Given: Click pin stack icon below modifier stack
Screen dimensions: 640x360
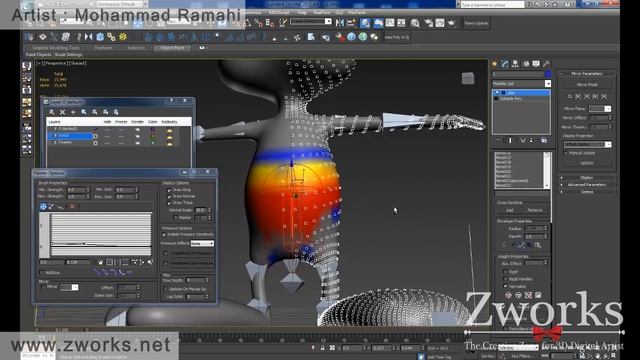Looking at the screenshot, I should (x=498, y=140).
